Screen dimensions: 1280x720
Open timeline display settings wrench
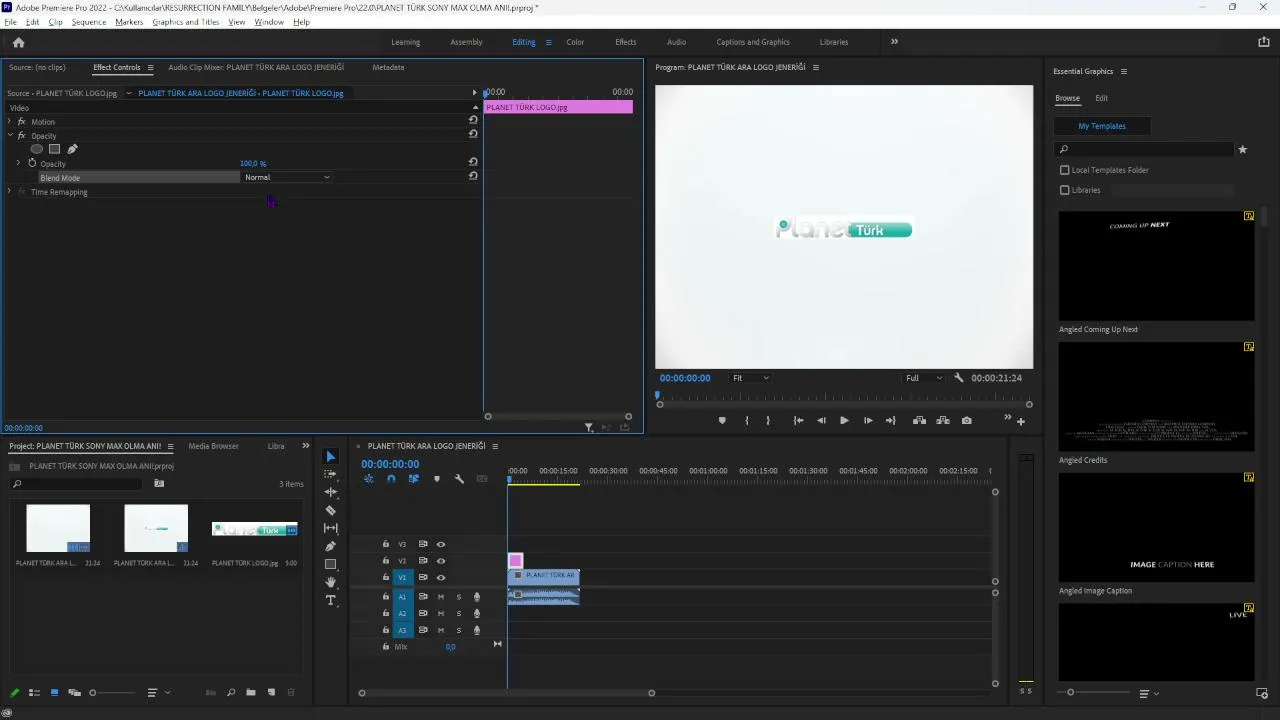pos(459,479)
